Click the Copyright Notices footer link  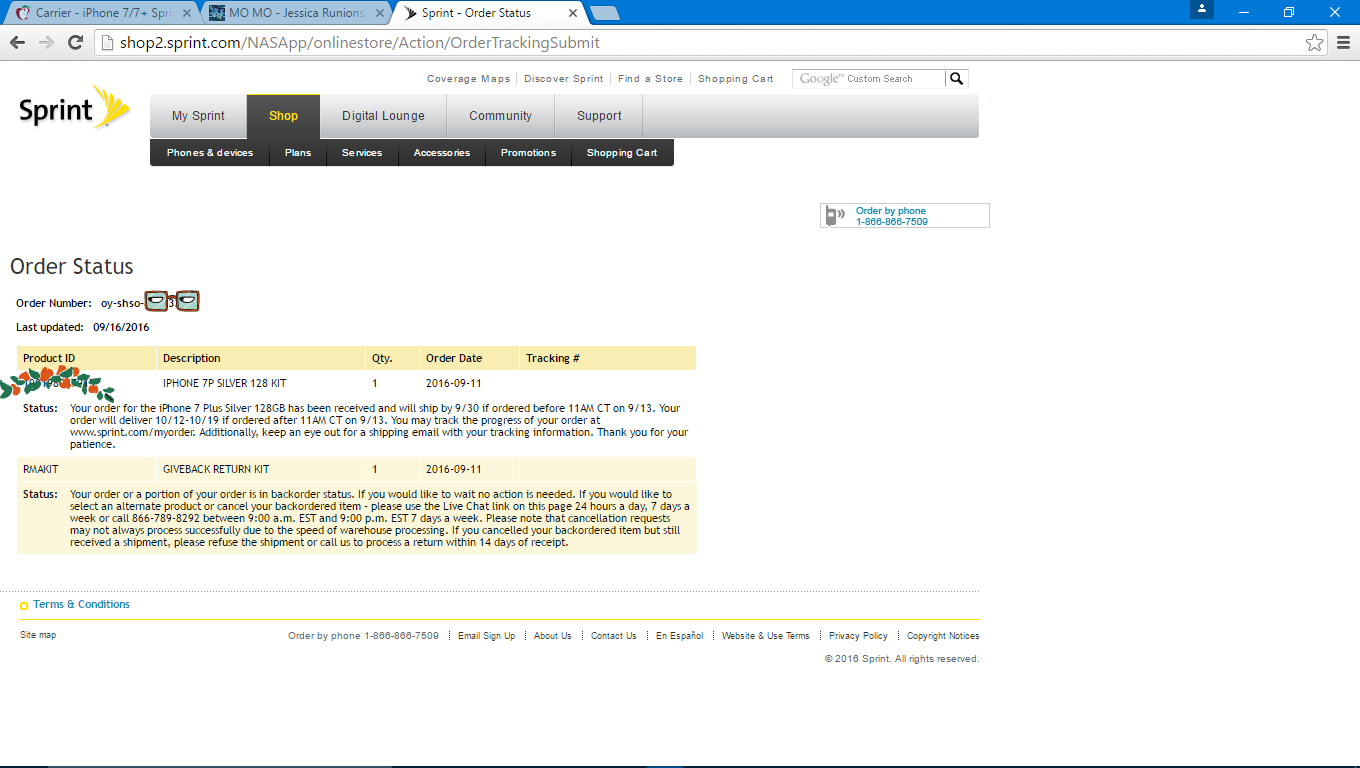[x=943, y=636]
